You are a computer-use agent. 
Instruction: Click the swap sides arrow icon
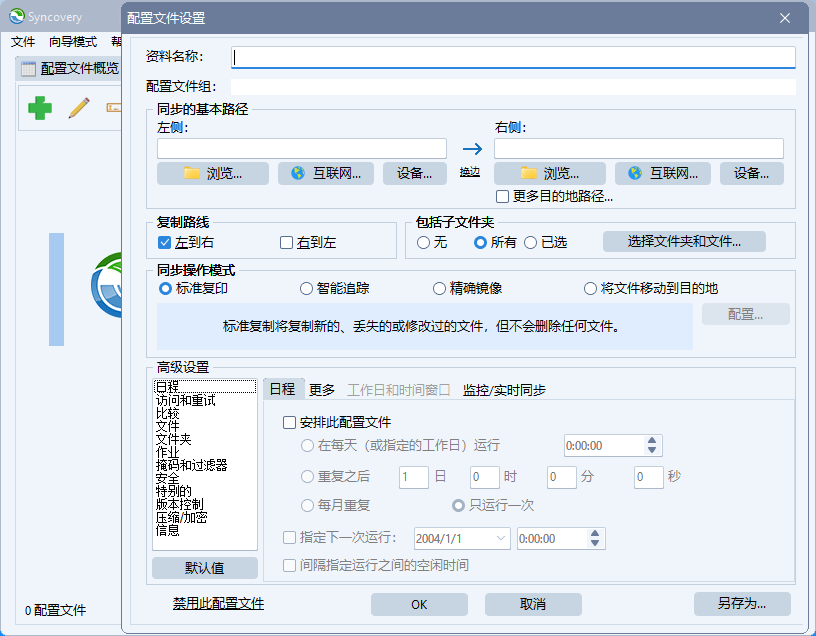tap(472, 149)
